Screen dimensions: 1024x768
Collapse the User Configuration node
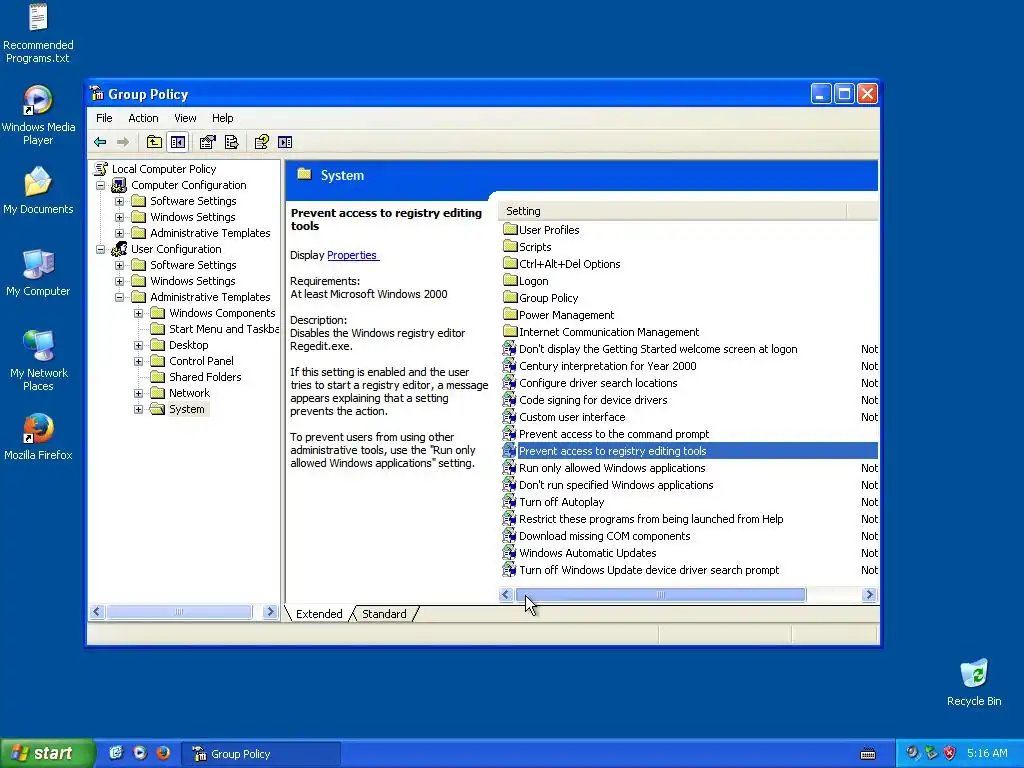point(101,249)
